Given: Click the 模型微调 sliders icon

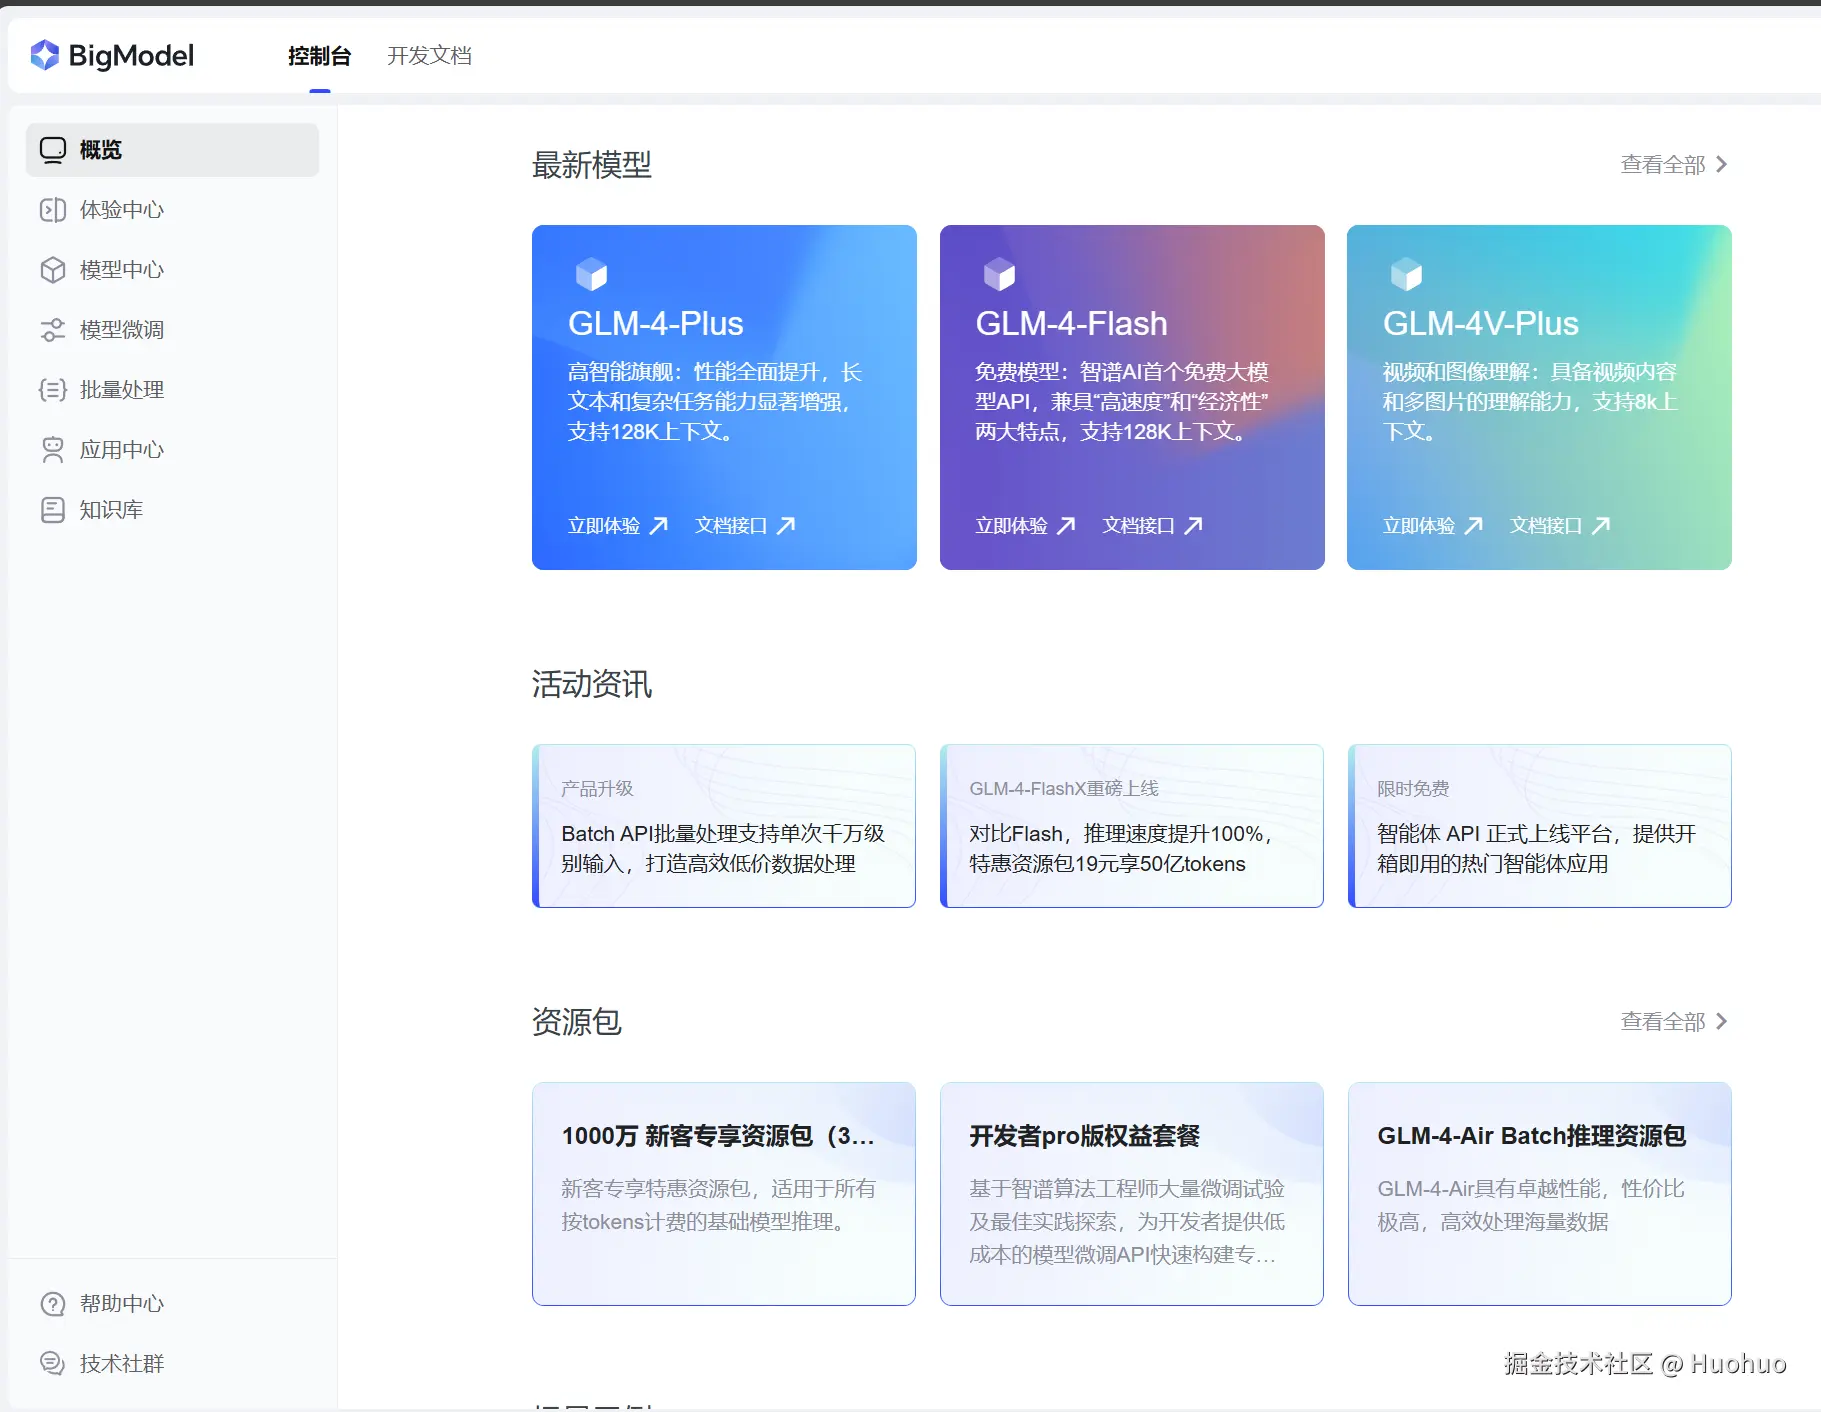Looking at the screenshot, I should pyautogui.click(x=53, y=330).
